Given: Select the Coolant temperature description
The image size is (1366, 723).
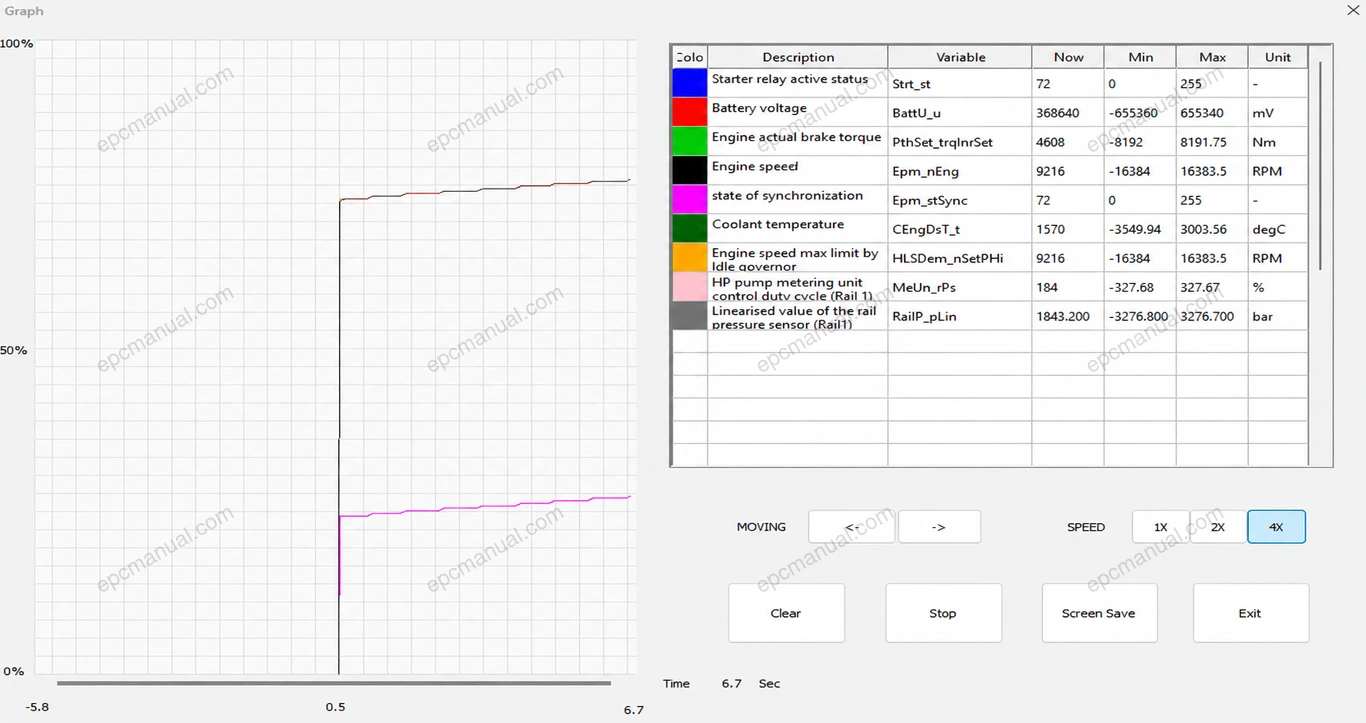Looking at the screenshot, I should [x=798, y=228].
